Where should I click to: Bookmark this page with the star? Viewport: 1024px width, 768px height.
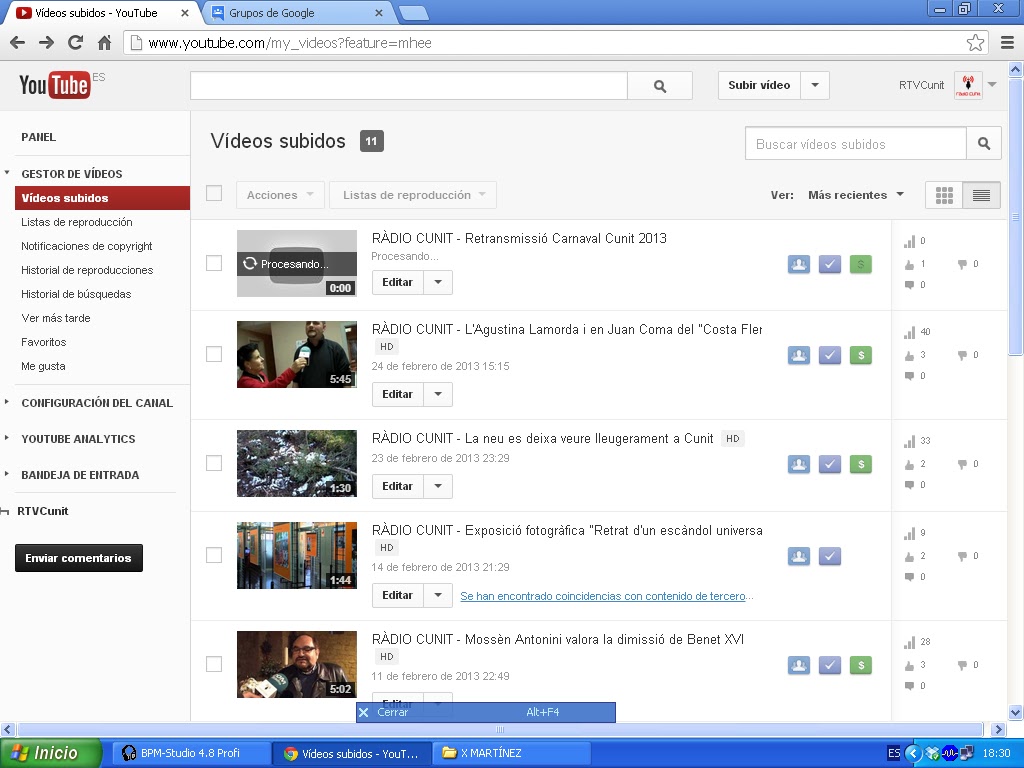(975, 43)
